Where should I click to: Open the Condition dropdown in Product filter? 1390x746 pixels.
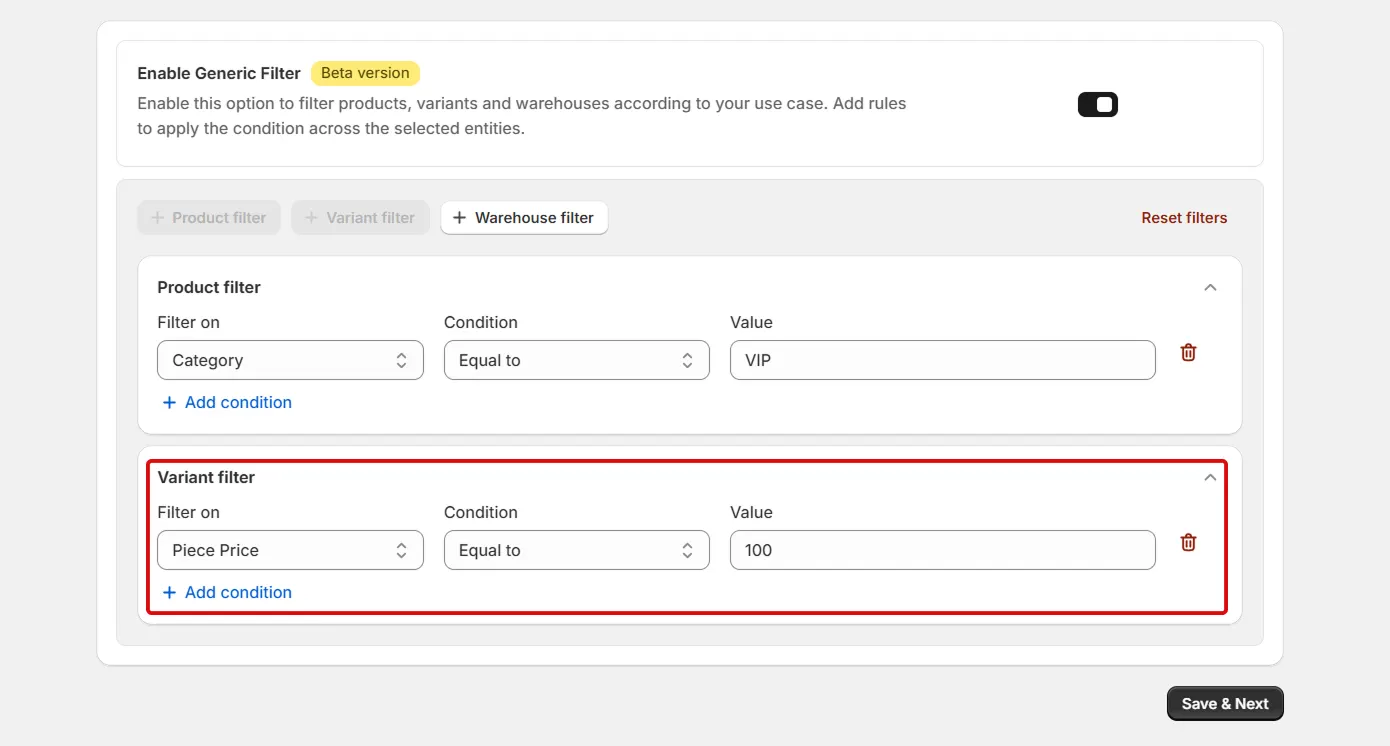coord(577,360)
